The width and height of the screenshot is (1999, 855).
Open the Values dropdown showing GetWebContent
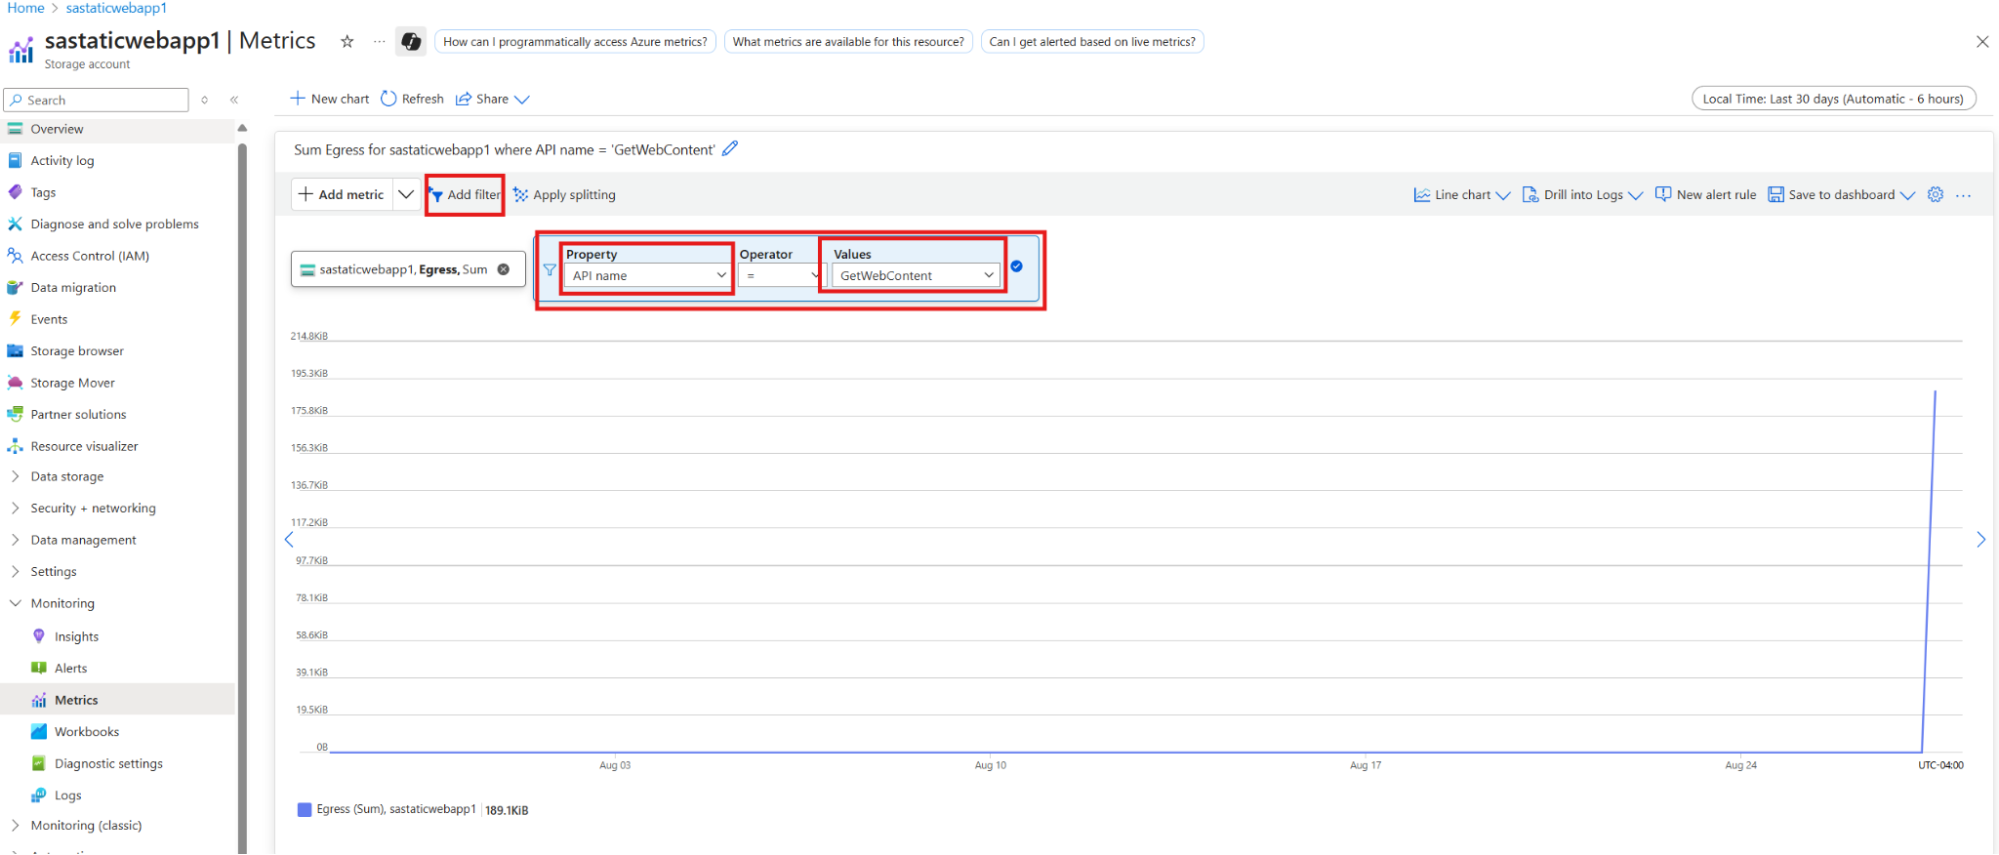pyautogui.click(x=916, y=276)
